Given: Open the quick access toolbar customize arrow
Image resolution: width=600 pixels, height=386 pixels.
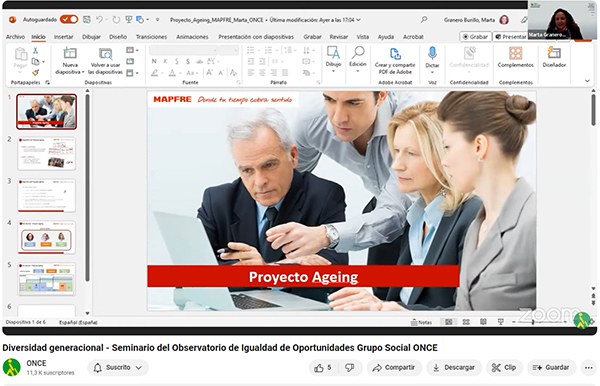Looking at the screenshot, I should tap(157, 20).
